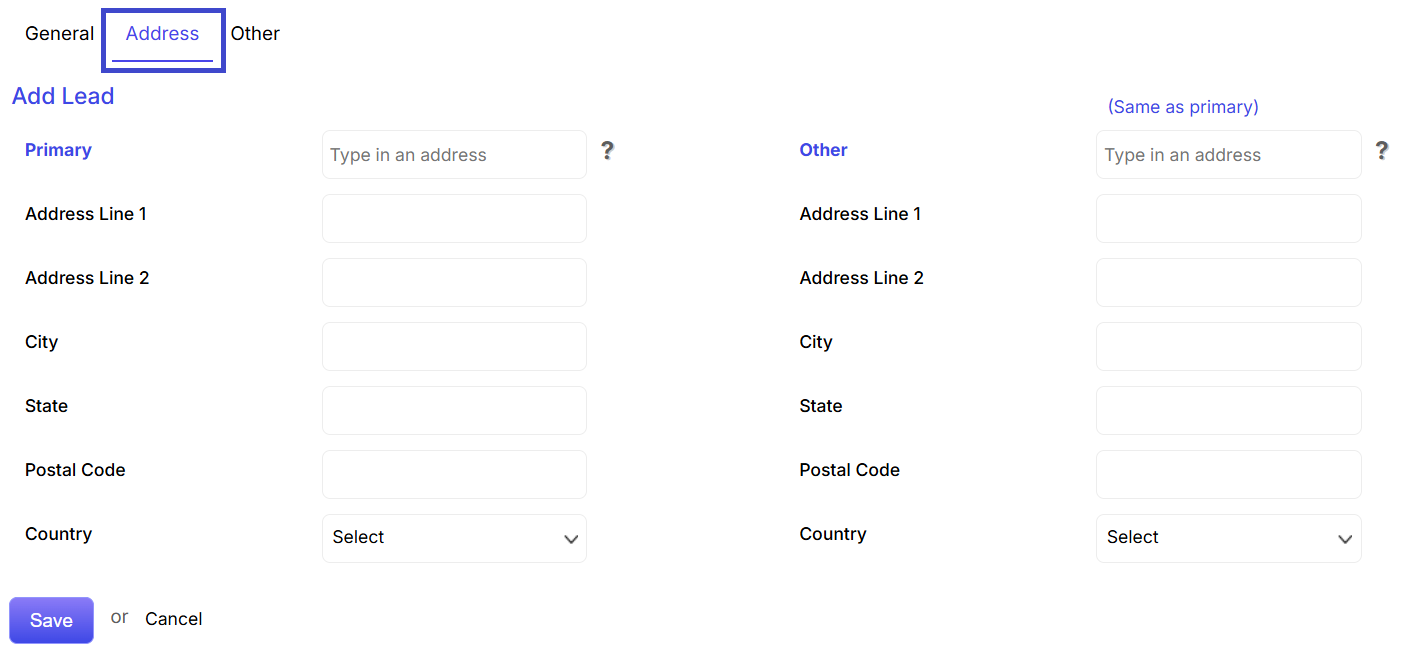
Task: Click the Same as primary link
Action: [1183, 107]
